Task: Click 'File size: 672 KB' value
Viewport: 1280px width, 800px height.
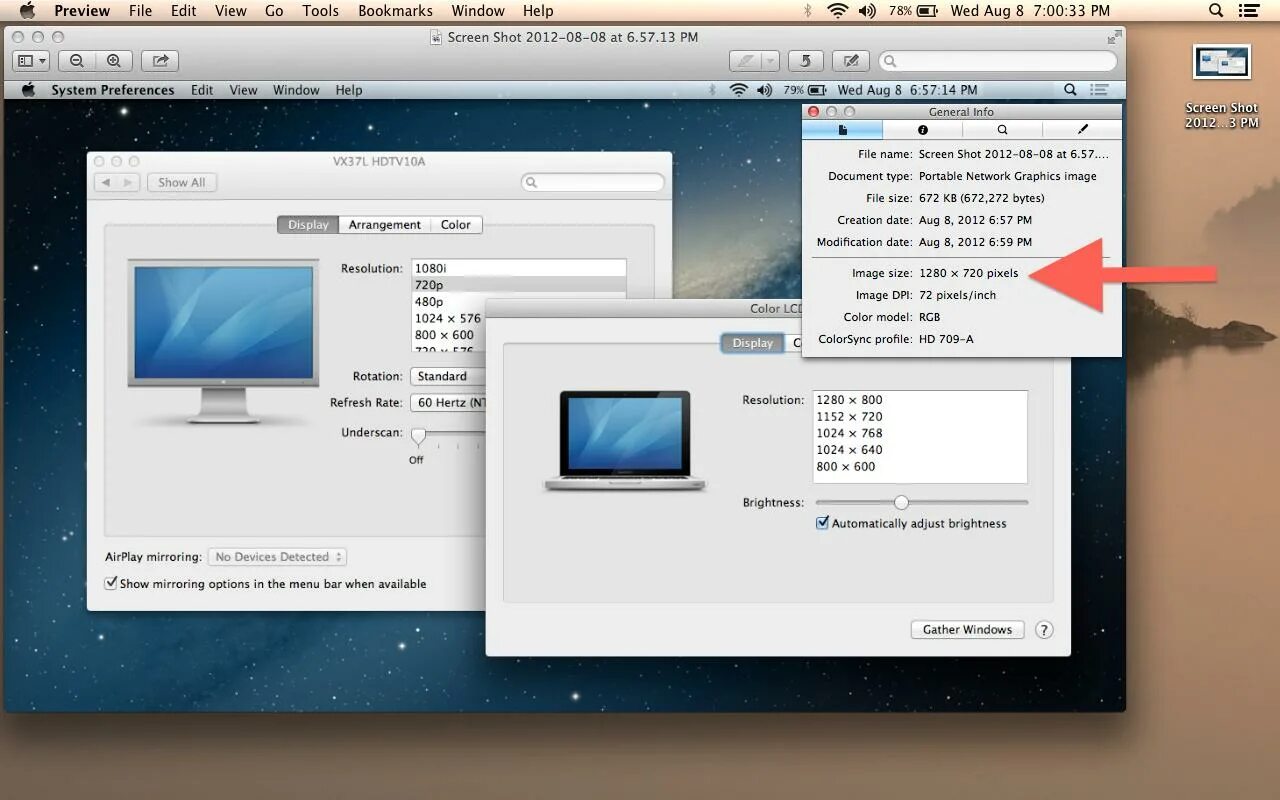Action: tap(981, 198)
